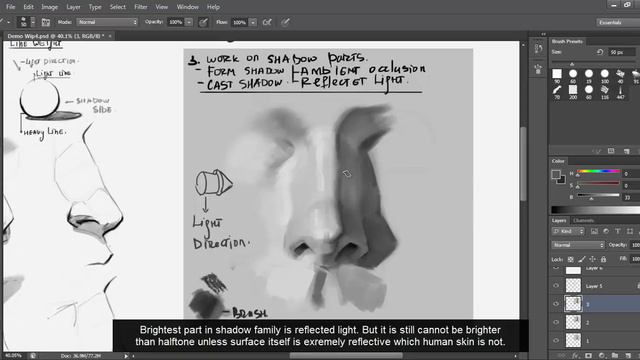Select the round brush preset labeled 100
Viewport: 640px width, 360px height.
(x=604, y=76)
